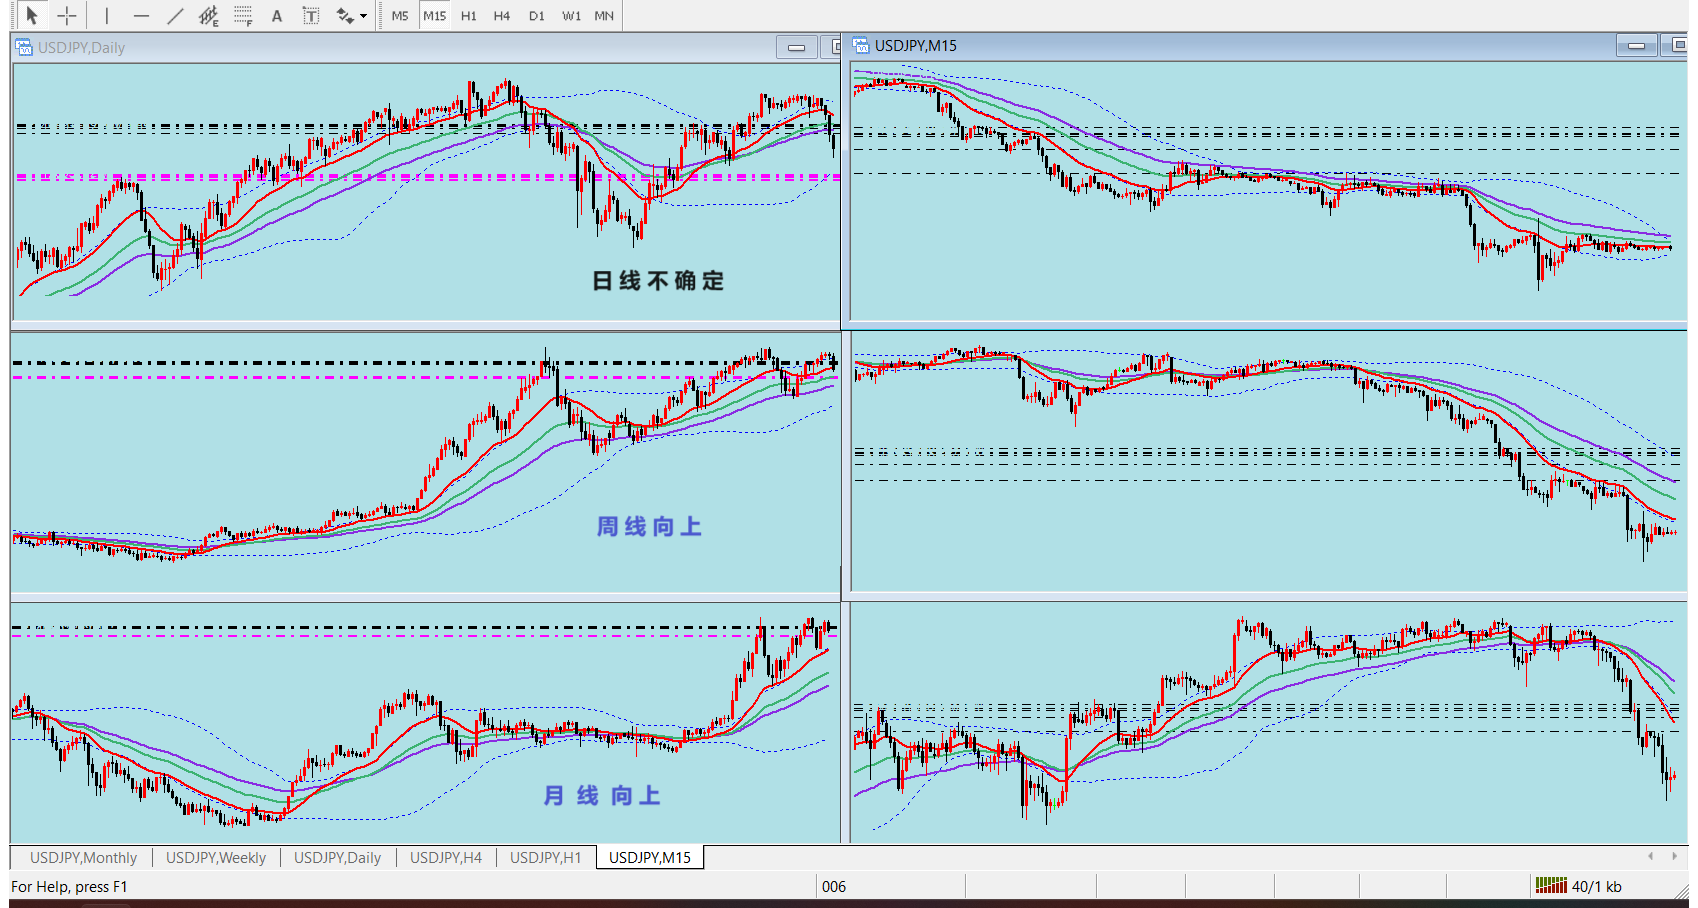The width and height of the screenshot is (1698, 908).
Task: Switch timeframe to M5
Action: point(400,15)
